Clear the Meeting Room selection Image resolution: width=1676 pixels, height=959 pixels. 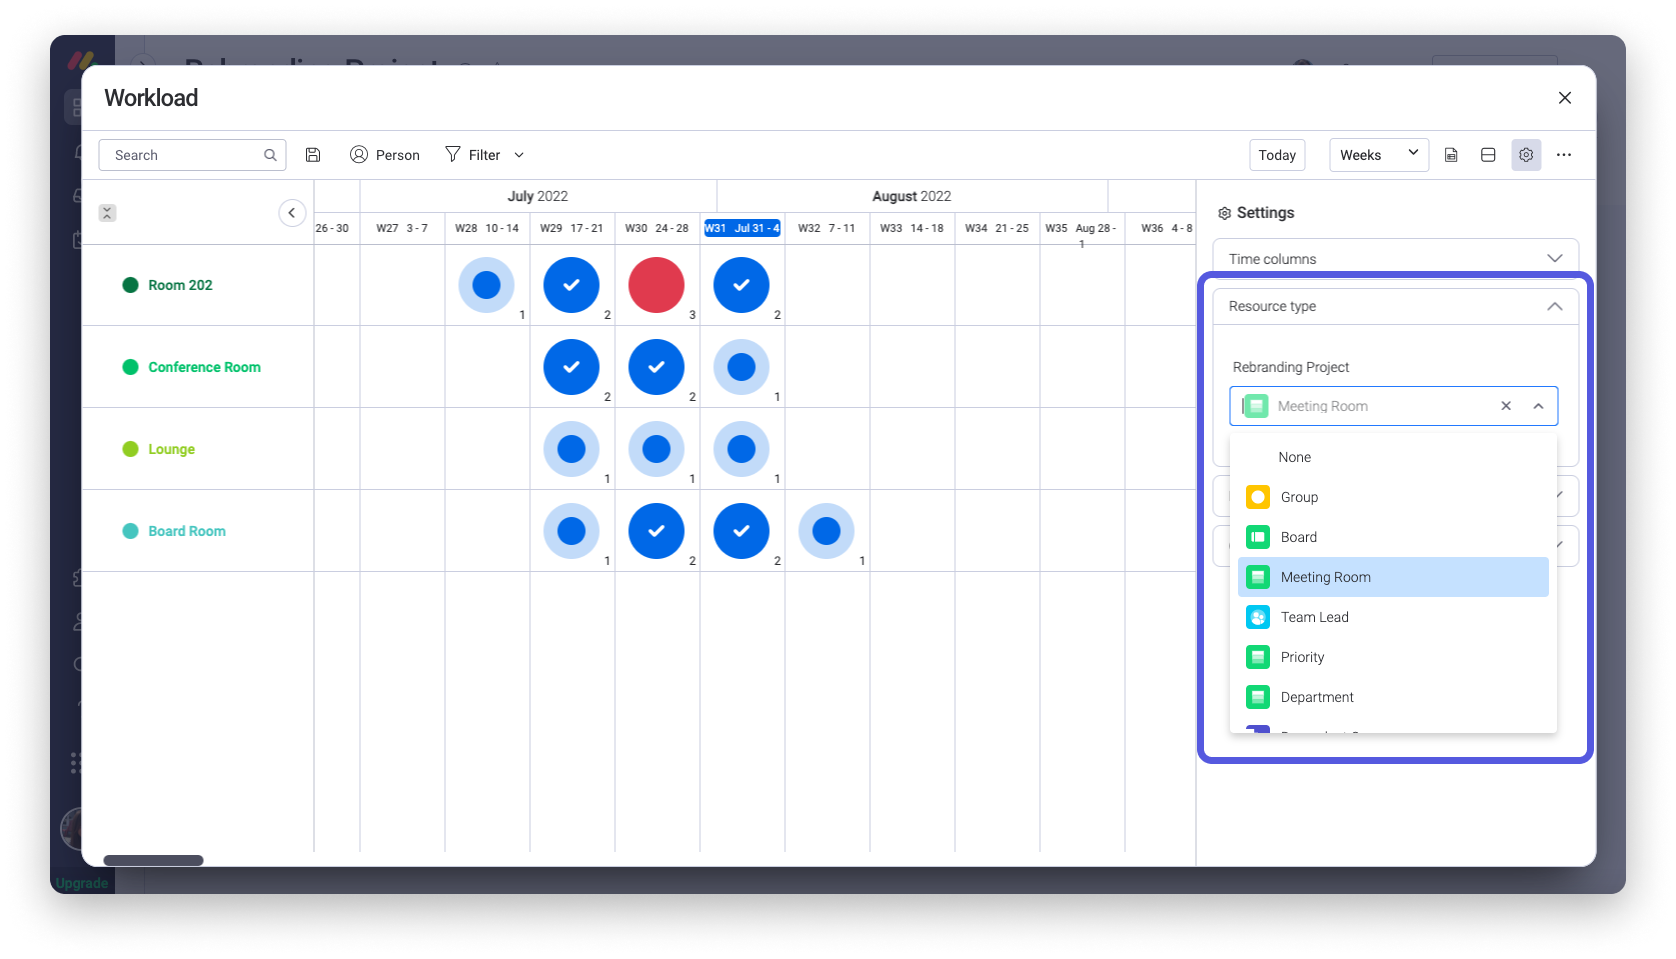pos(1506,406)
